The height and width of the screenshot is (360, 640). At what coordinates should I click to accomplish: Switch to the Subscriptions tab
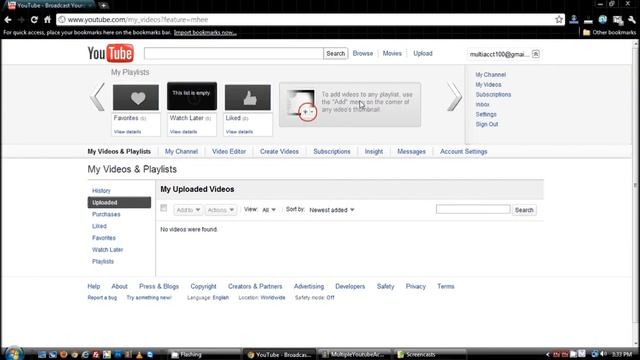point(332,151)
